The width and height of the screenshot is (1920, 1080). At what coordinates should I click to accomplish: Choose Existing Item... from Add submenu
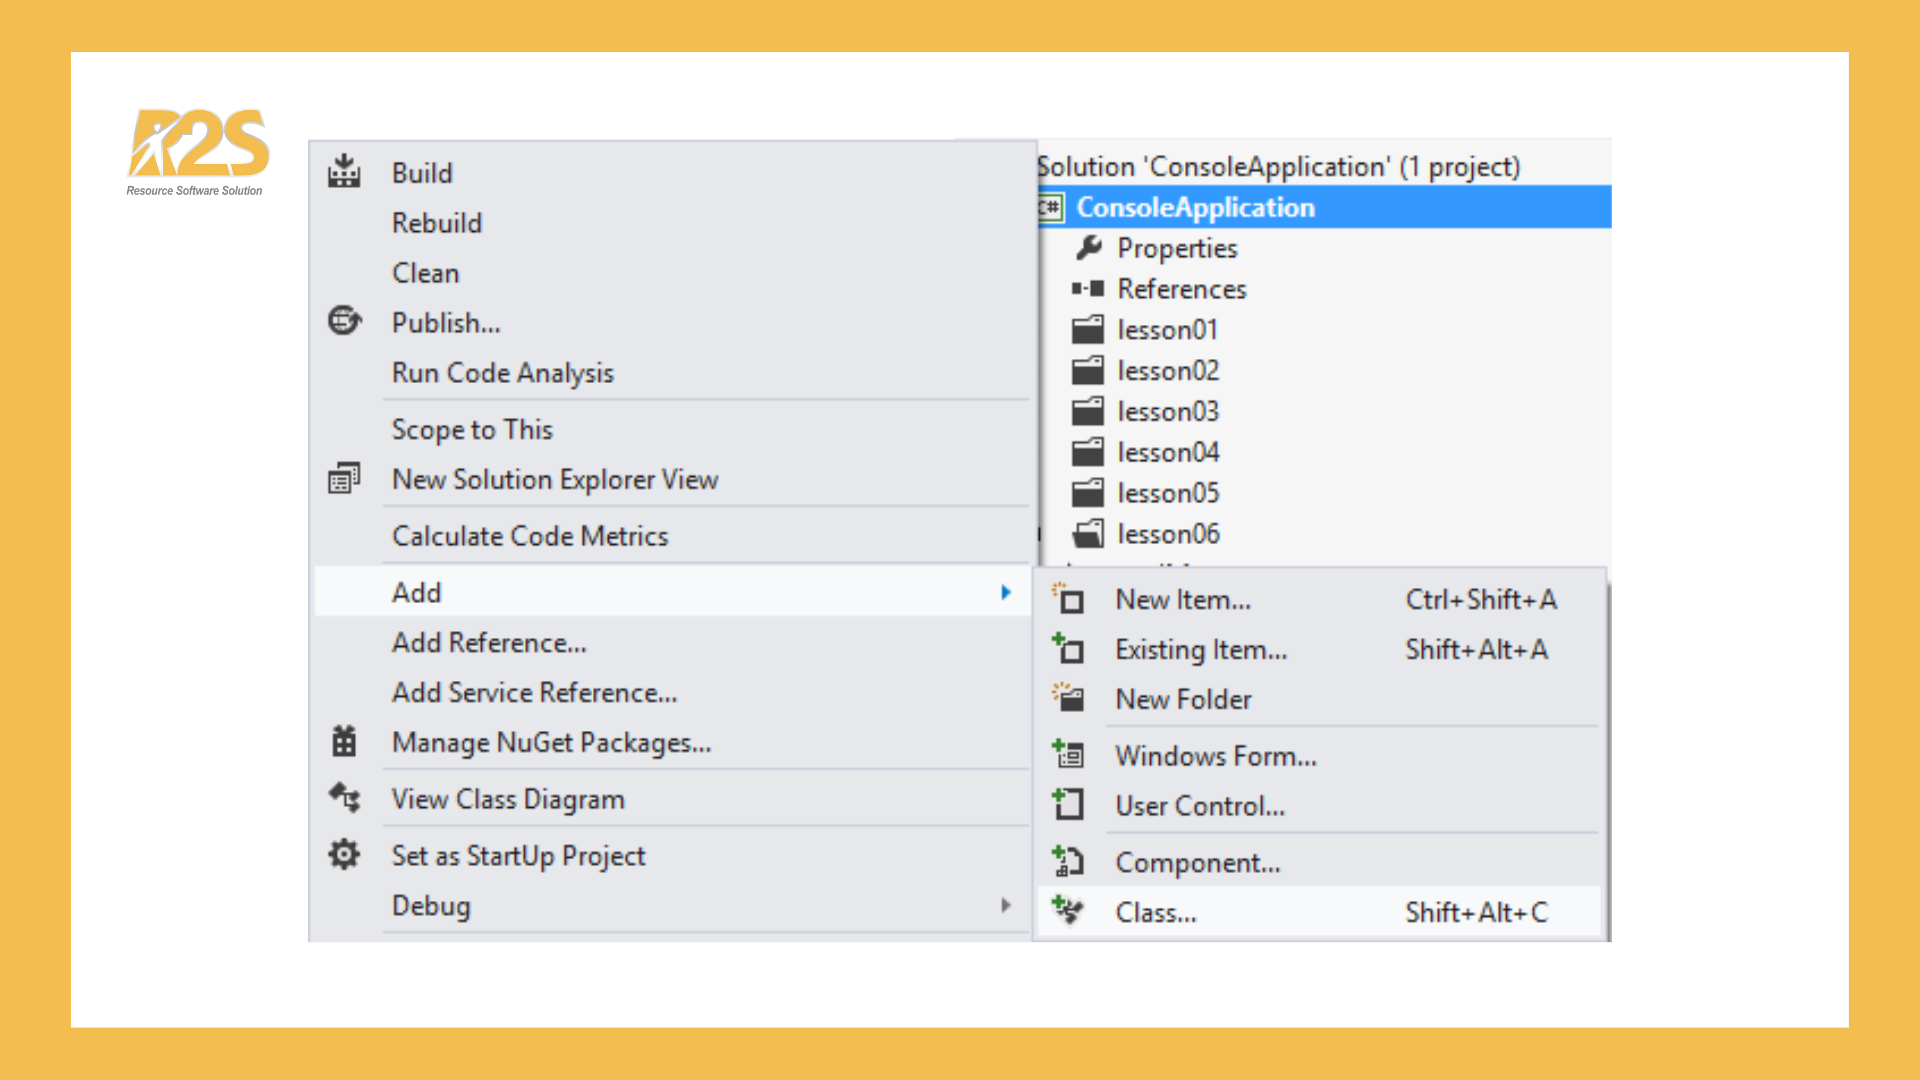1200,649
